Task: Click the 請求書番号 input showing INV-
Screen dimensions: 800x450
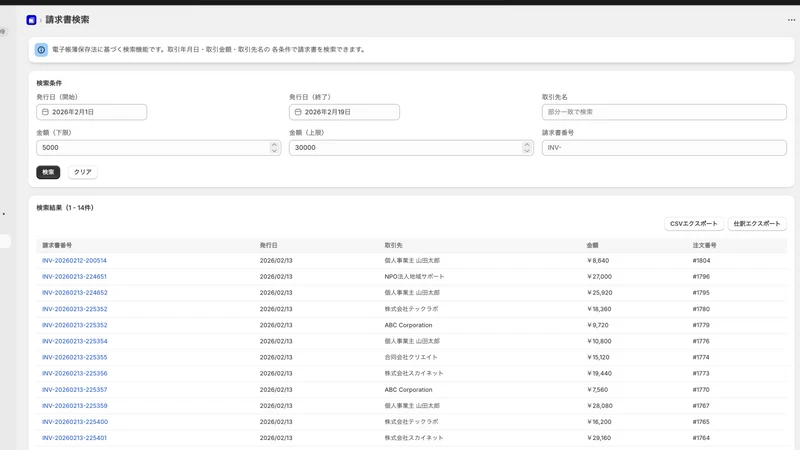Action: click(x=664, y=147)
